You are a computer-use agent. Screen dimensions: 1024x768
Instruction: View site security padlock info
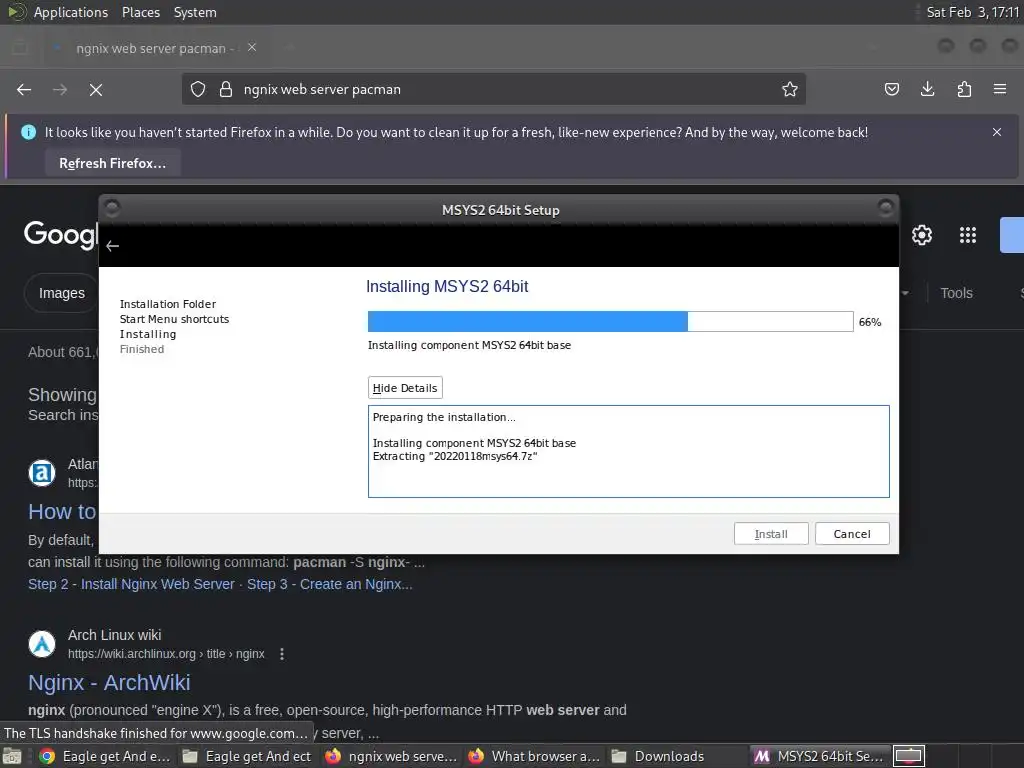(226, 89)
